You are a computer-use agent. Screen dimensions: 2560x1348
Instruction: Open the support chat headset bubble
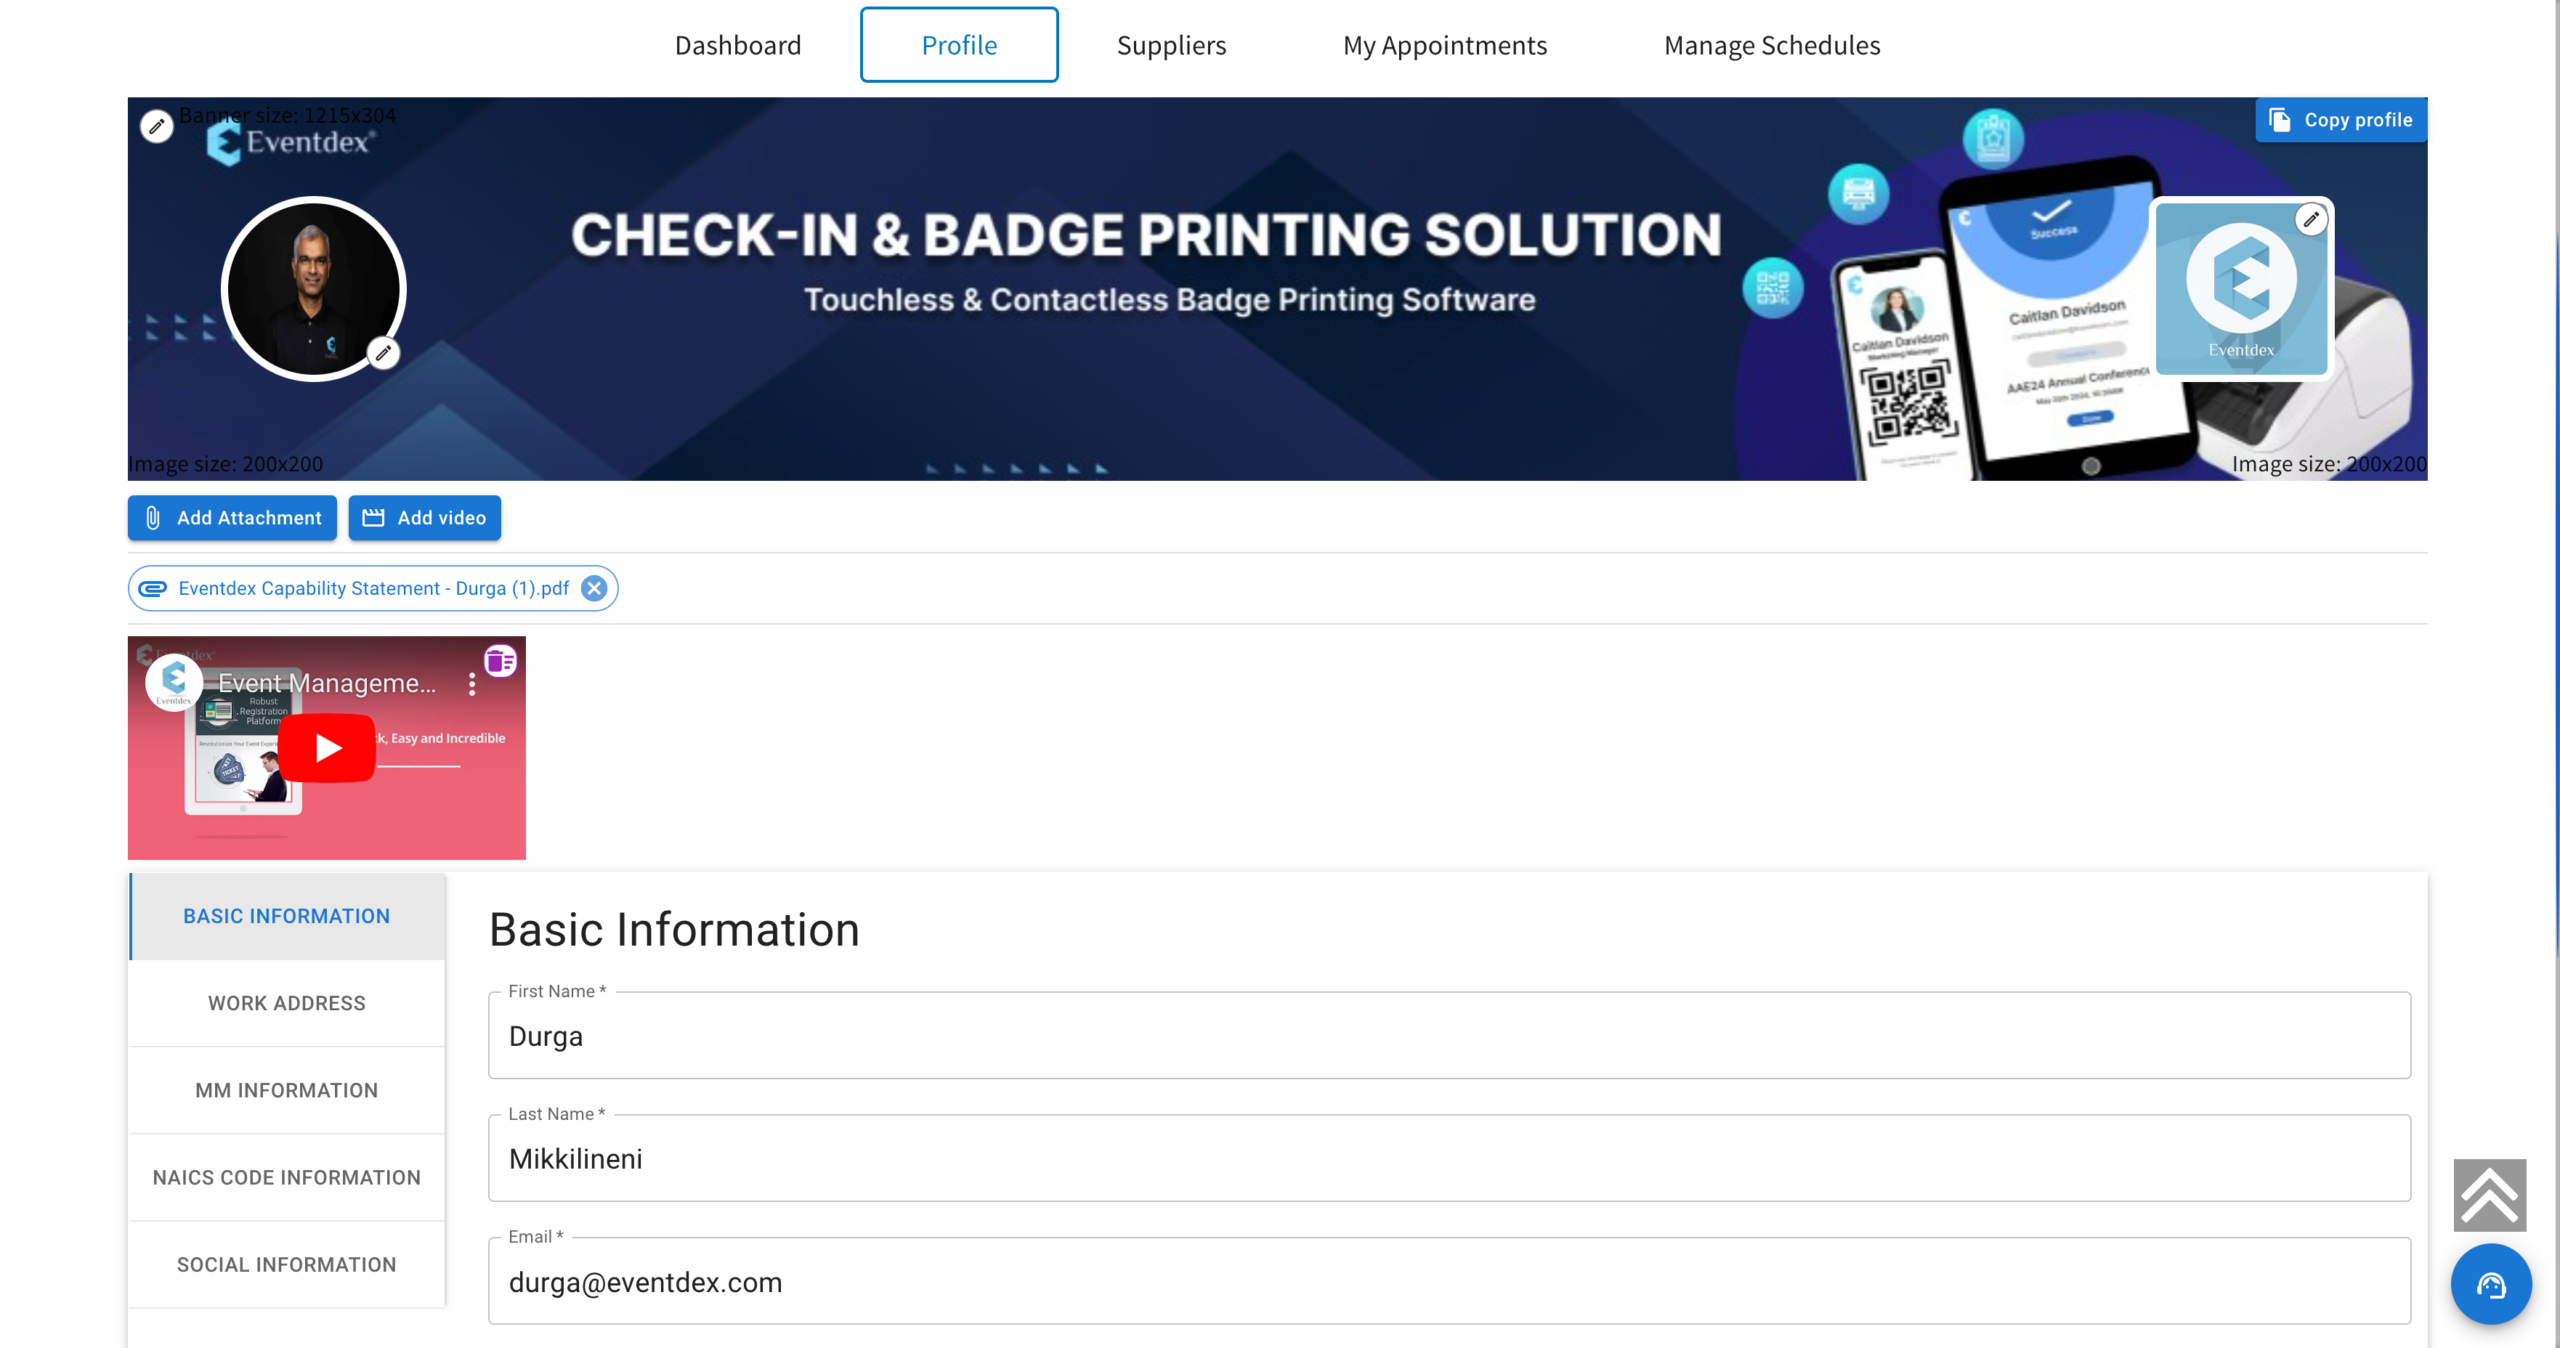pyautogui.click(x=2490, y=1284)
